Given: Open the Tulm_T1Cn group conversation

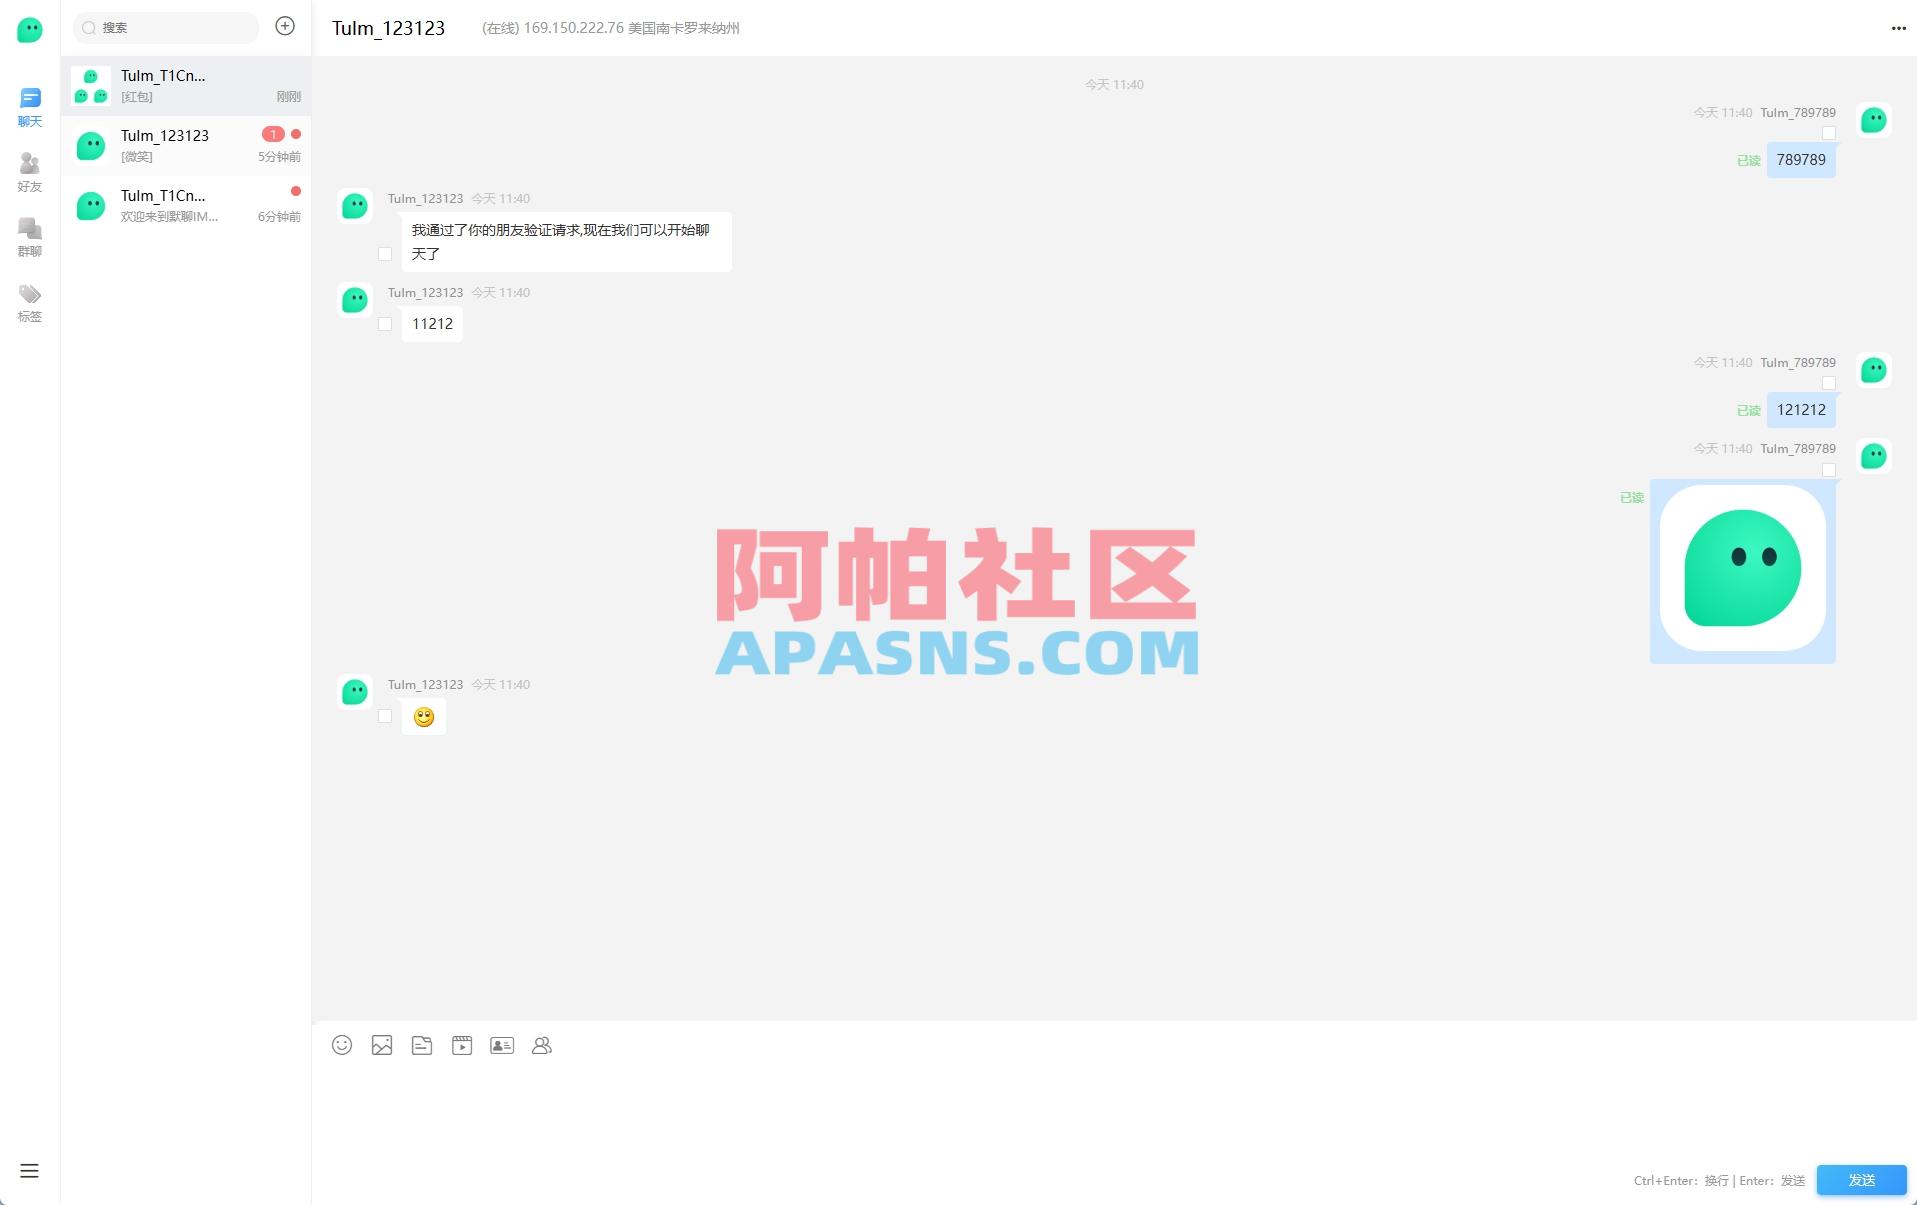Looking at the screenshot, I should click(x=186, y=85).
